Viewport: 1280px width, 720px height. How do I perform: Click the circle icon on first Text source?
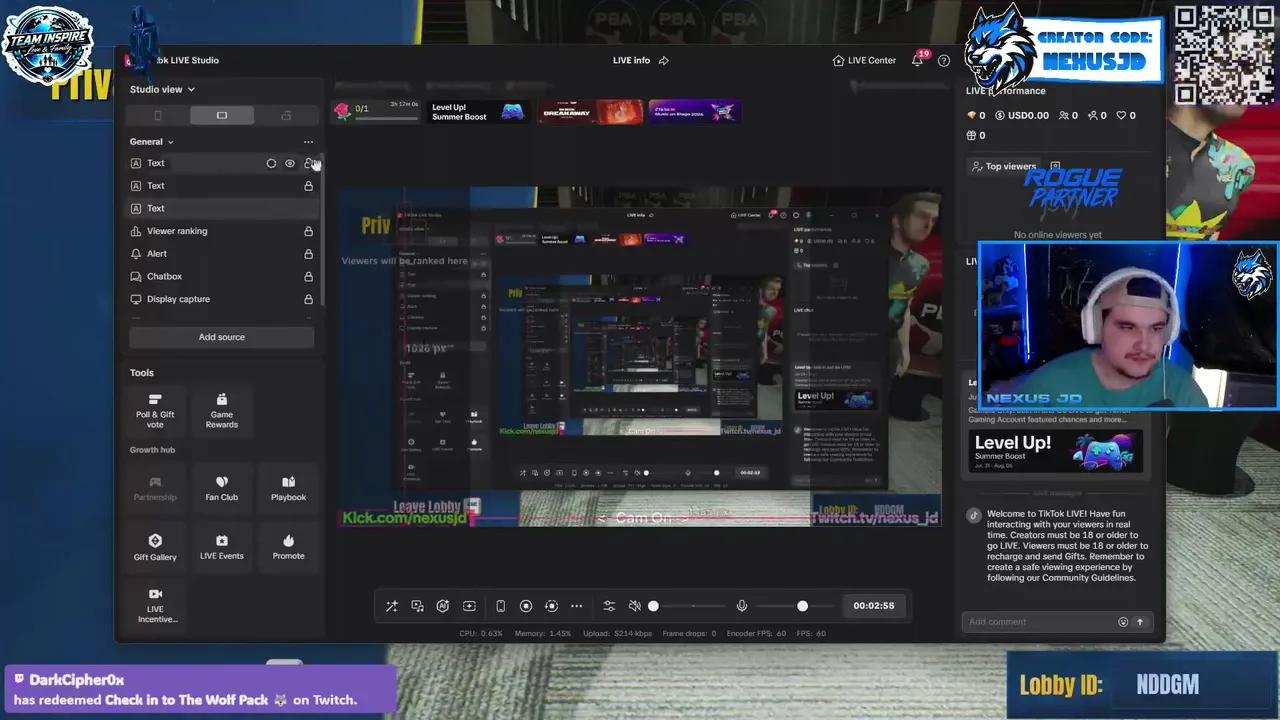271,163
